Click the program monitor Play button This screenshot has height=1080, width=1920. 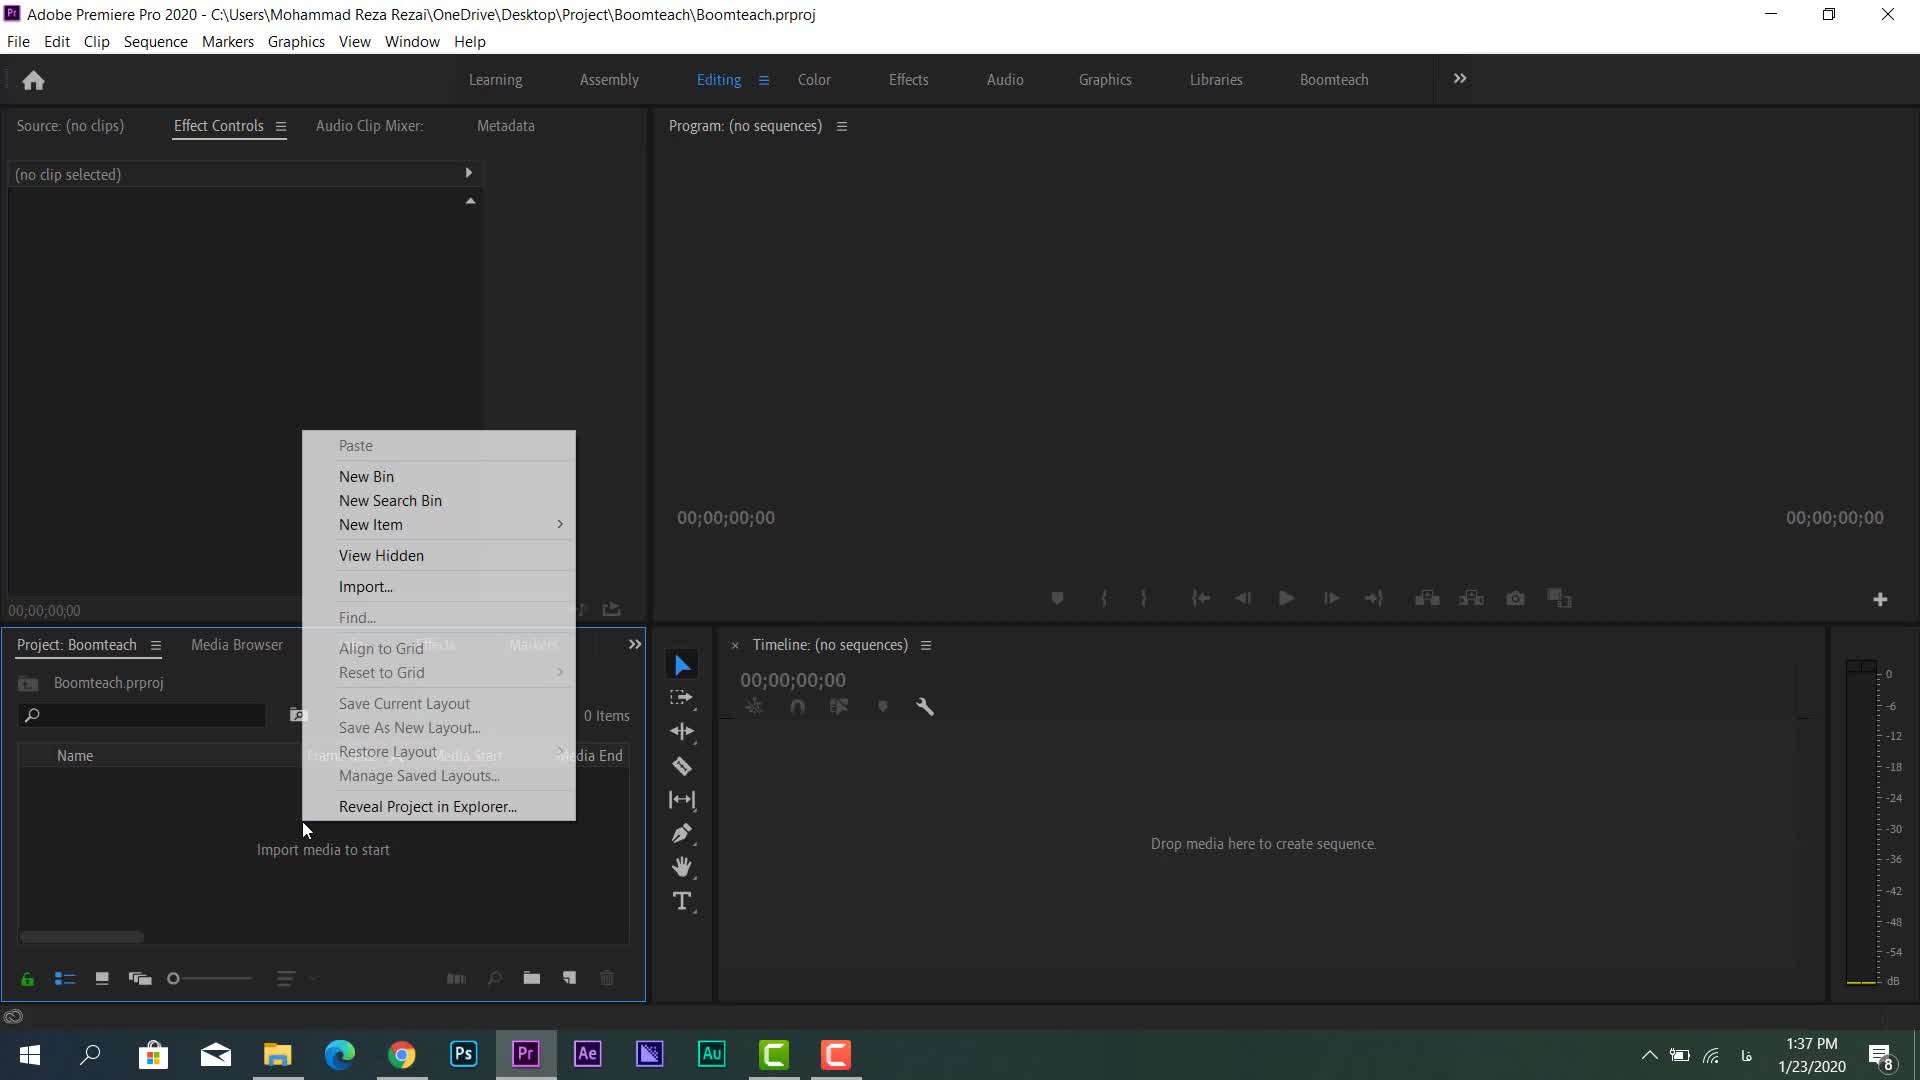coord(1287,598)
